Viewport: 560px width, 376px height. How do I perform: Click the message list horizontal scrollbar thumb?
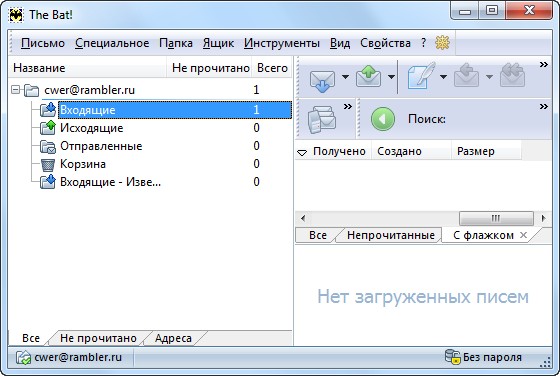[x=496, y=218]
